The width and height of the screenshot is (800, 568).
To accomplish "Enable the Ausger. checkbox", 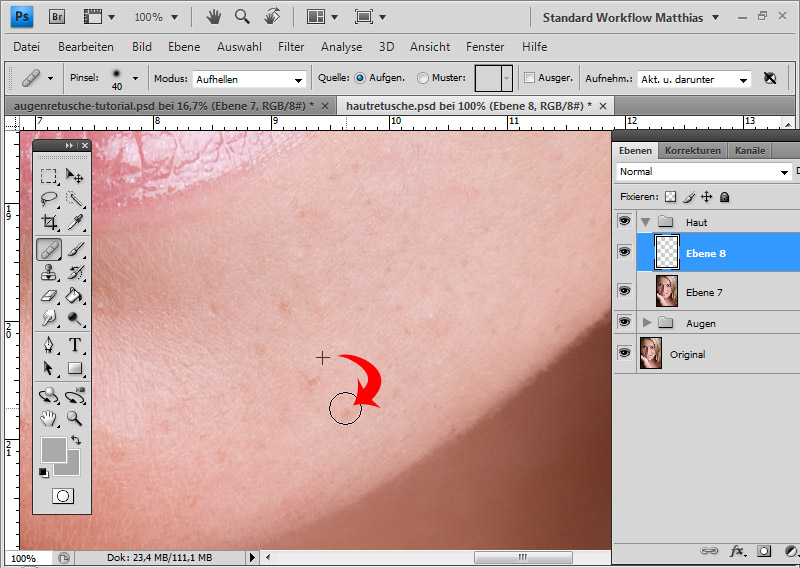I will point(529,78).
